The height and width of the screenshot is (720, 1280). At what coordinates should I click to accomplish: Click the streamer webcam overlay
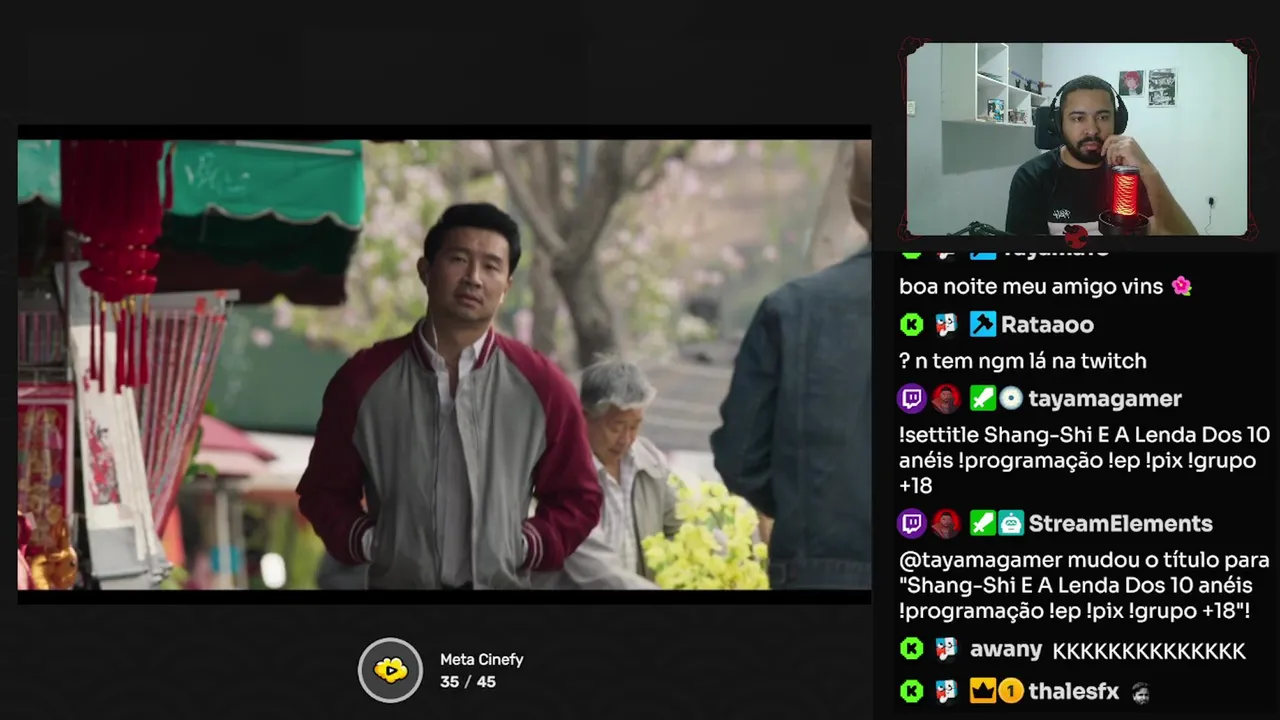(1077, 139)
